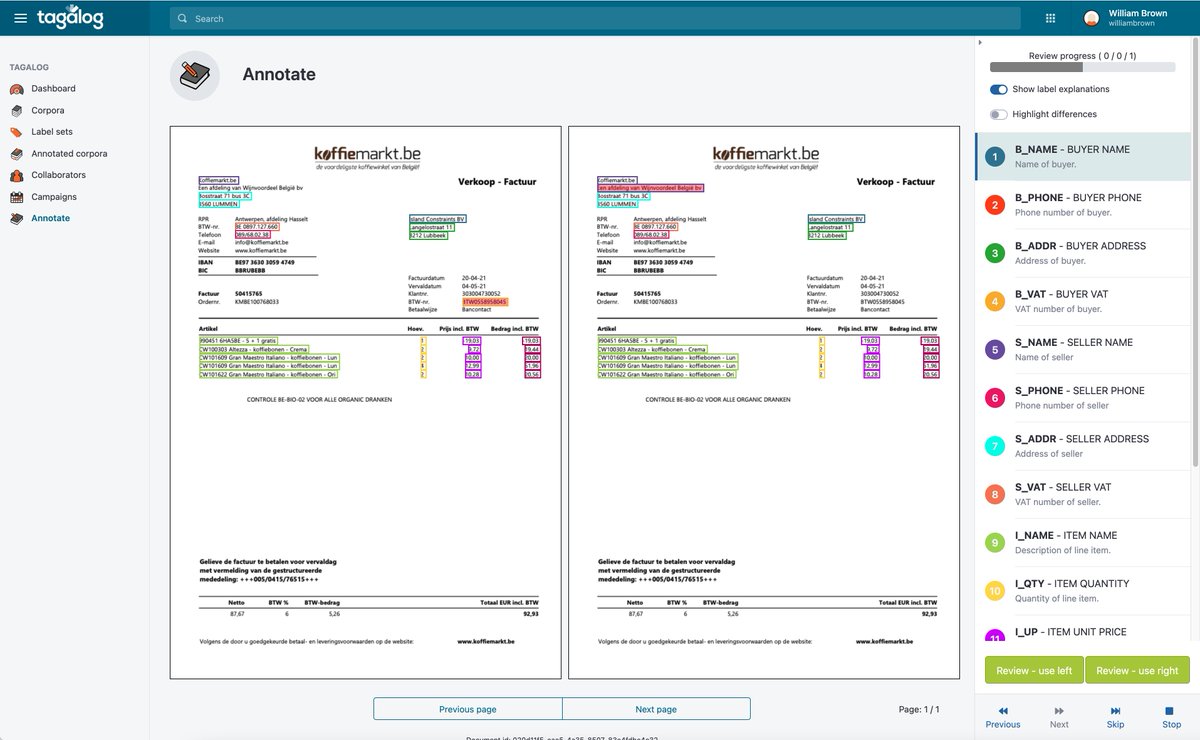Screen dimensions: 1200x740
Task: Enable the Highlight differences switch
Action: pos(998,114)
